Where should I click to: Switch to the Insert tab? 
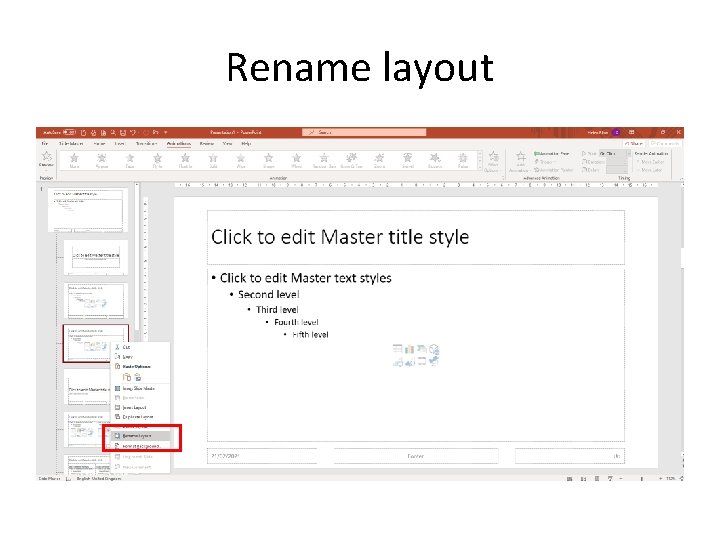point(120,144)
